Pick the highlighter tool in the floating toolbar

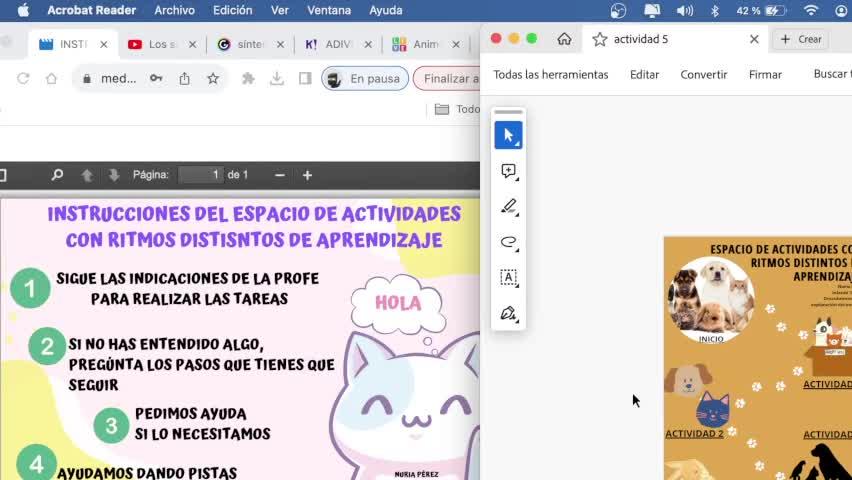pos(508,207)
